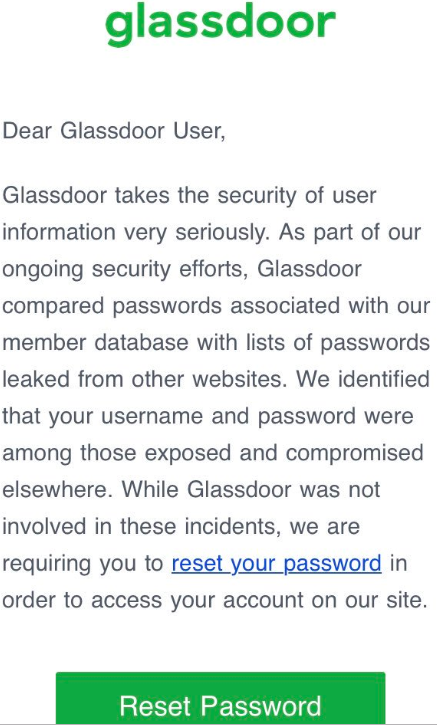Screen dimensions: 437x725
Task: Click the word 'Glassdoor' in the 'ongoing security efforts' line
Action: pyautogui.click(x=309, y=269)
